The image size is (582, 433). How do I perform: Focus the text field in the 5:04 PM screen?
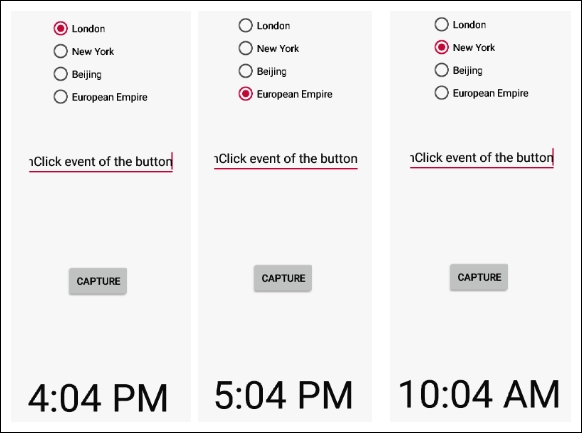[x=286, y=159]
